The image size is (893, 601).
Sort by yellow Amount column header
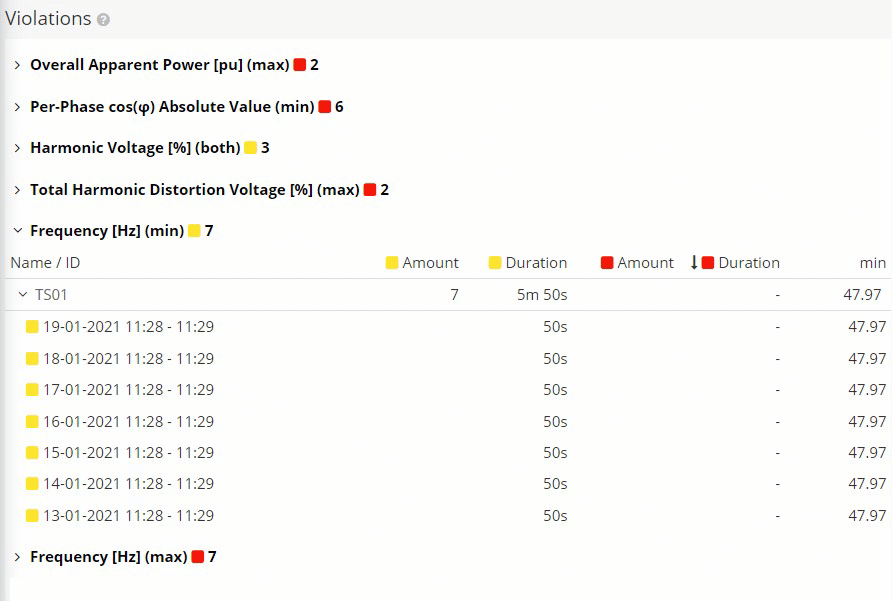tap(430, 263)
